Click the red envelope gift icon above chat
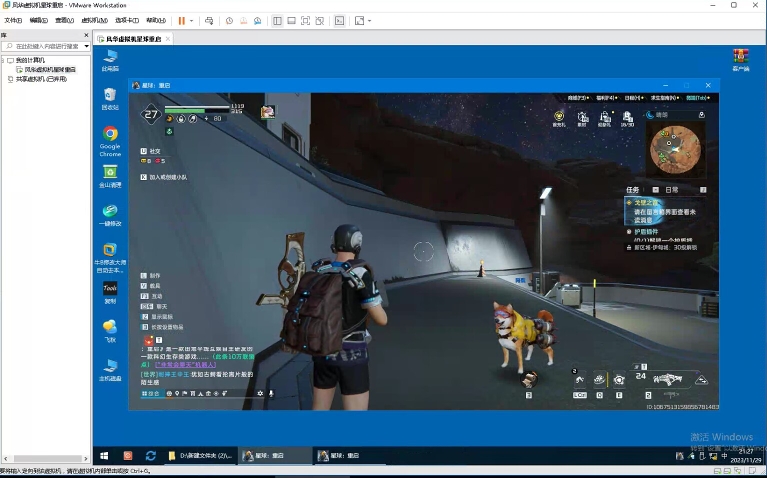This screenshot has width=767, height=478. [148, 340]
